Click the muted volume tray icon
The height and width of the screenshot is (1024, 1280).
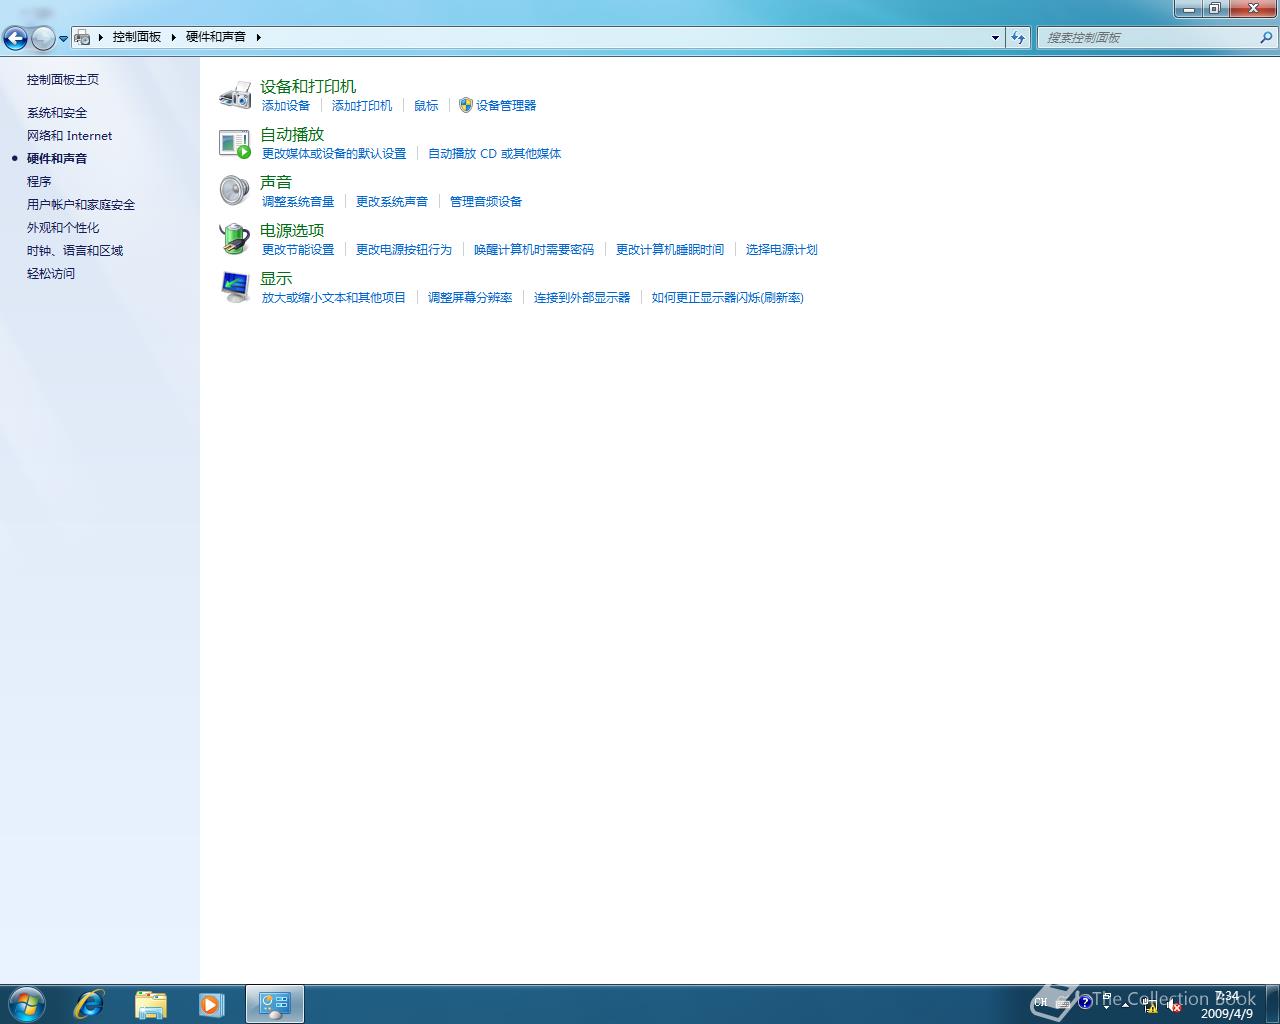click(1175, 1006)
